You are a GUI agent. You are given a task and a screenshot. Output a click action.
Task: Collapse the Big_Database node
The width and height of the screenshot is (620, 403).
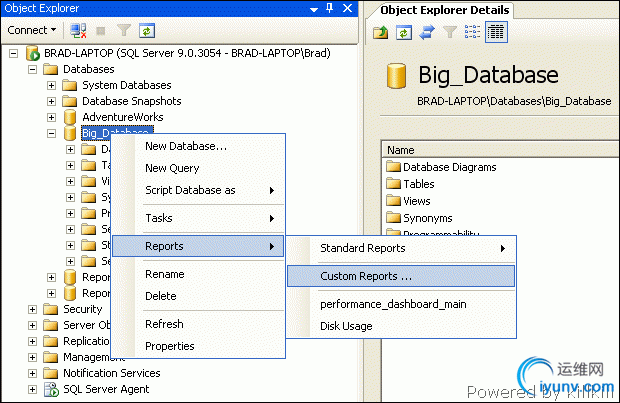(x=51, y=133)
